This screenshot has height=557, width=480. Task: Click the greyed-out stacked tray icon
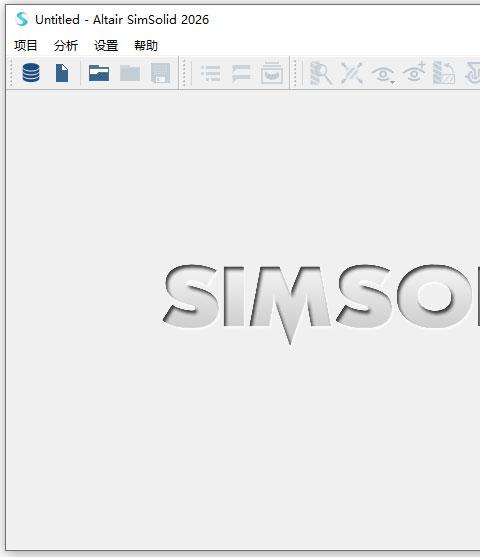[x=272, y=73]
